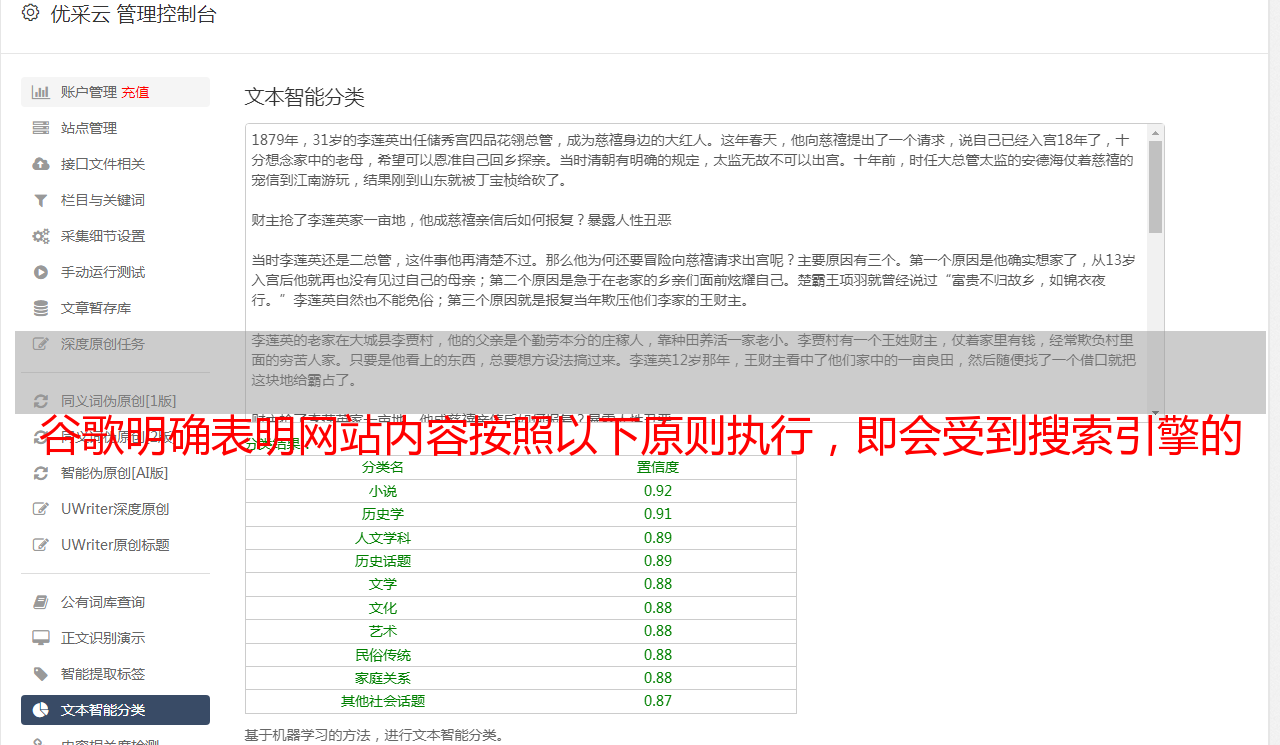1280x745 pixels.
Task: Click the filter icon for 栏目与关键词
Action: tap(40, 200)
